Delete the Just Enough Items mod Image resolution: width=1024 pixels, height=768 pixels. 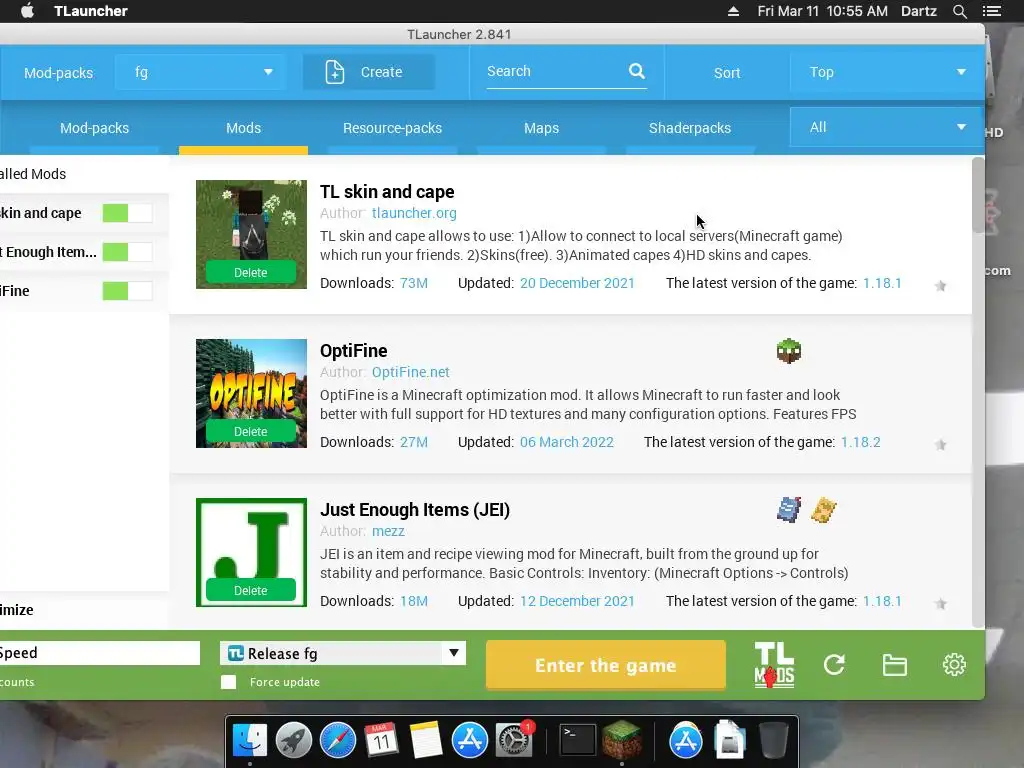click(251, 590)
